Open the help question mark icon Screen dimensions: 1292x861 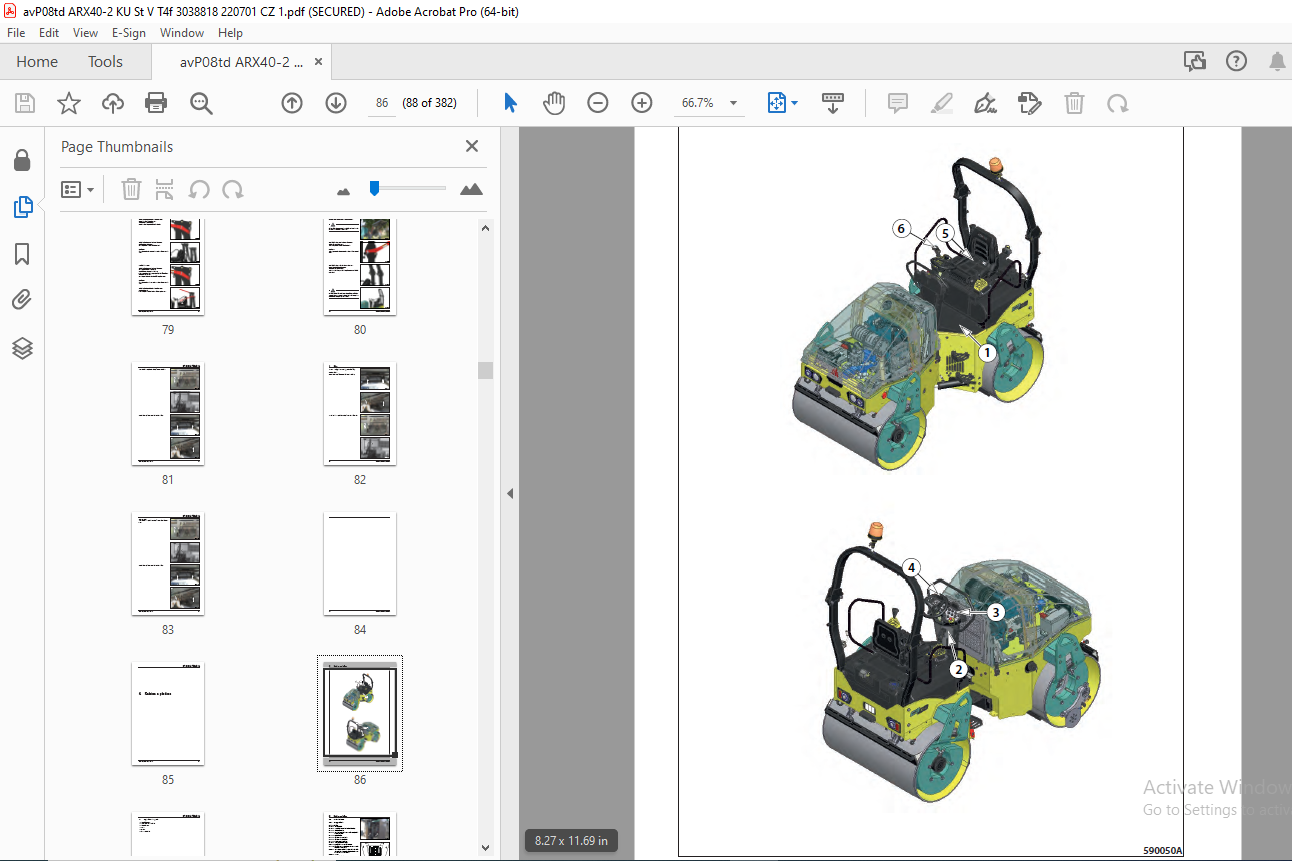[x=1237, y=61]
